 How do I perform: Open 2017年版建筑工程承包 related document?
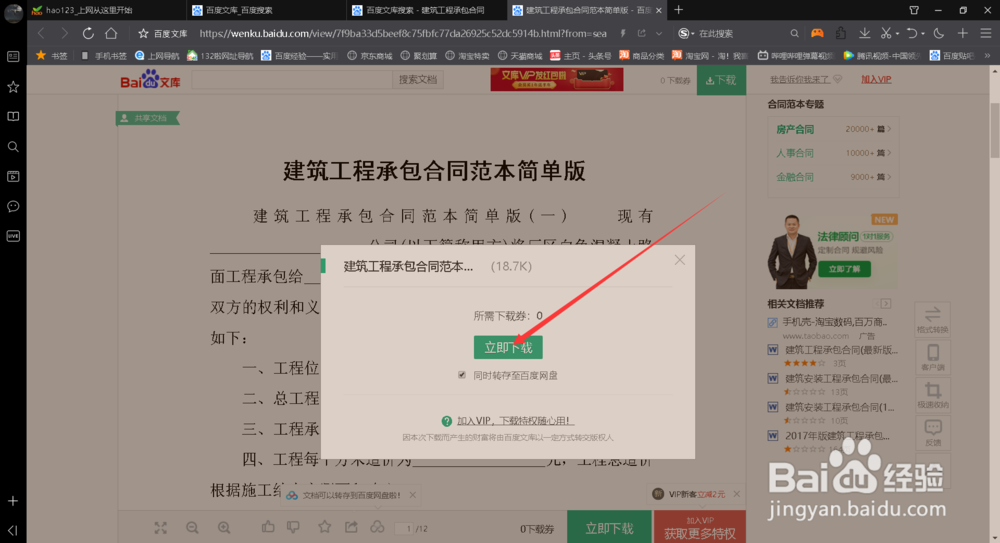coord(837,436)
